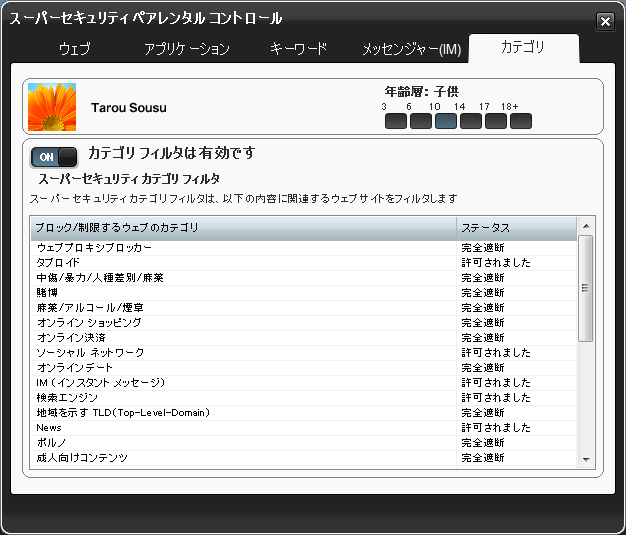Screen dimensions: 626x535
Task: Click status 完全遮断 for 成人向けコンテンツ
Action: click(x=483, y=458)
